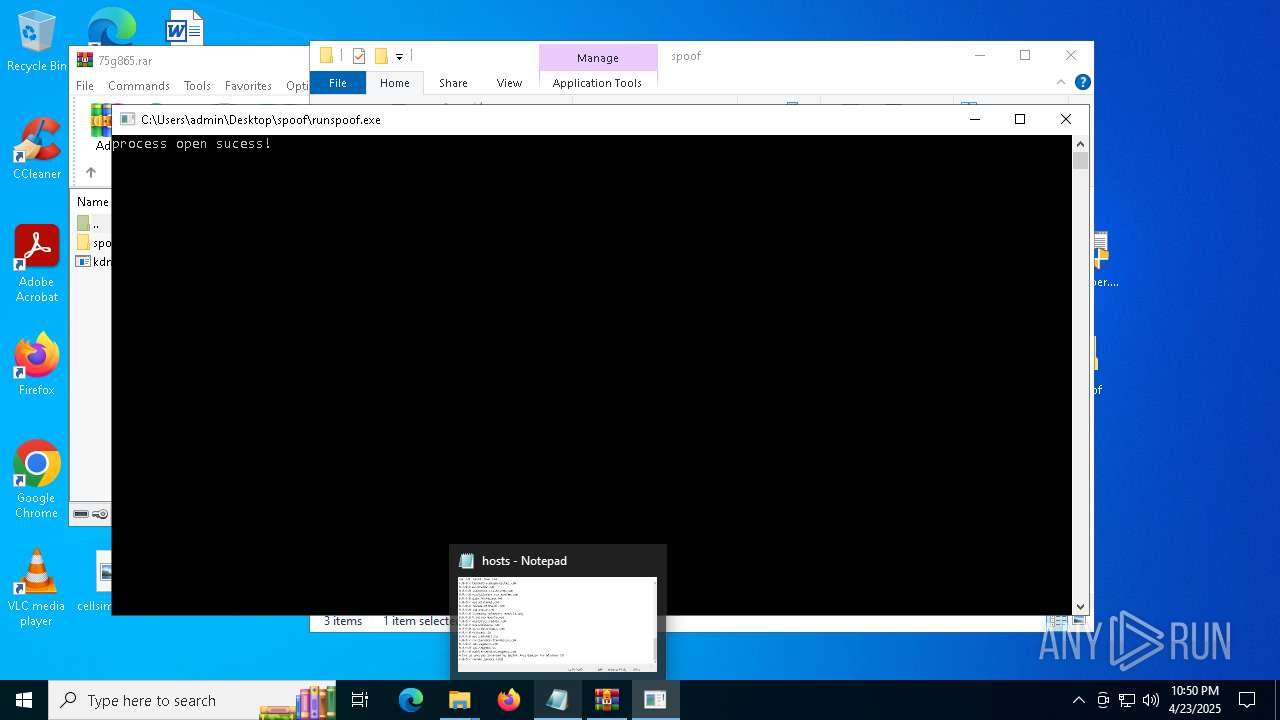Switch to the Explorer View tab

coord(509,83)
